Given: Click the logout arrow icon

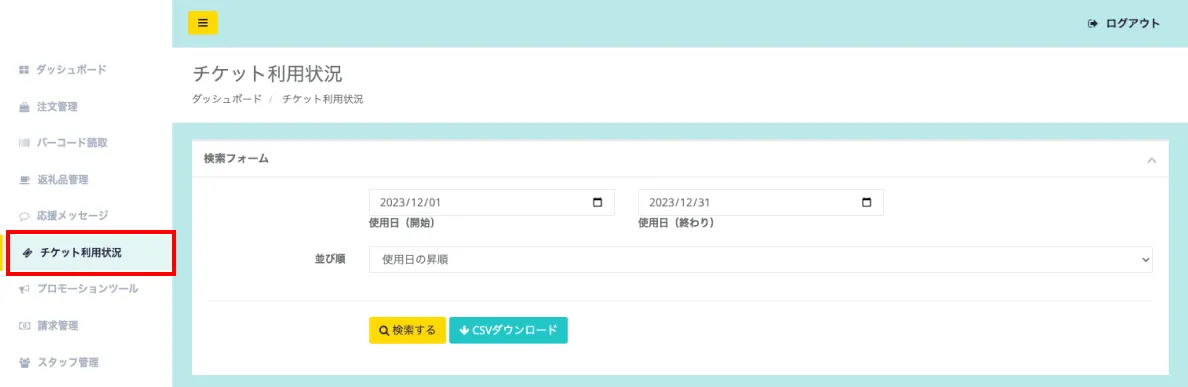Looking at the screenshot, I should tap(1093, 23).
